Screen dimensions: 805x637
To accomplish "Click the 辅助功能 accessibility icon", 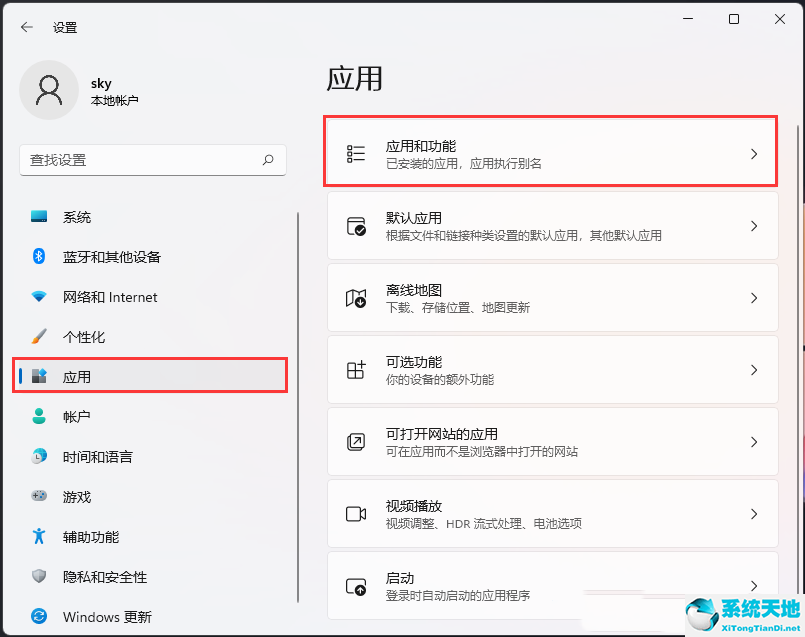I will coord(38,537).
